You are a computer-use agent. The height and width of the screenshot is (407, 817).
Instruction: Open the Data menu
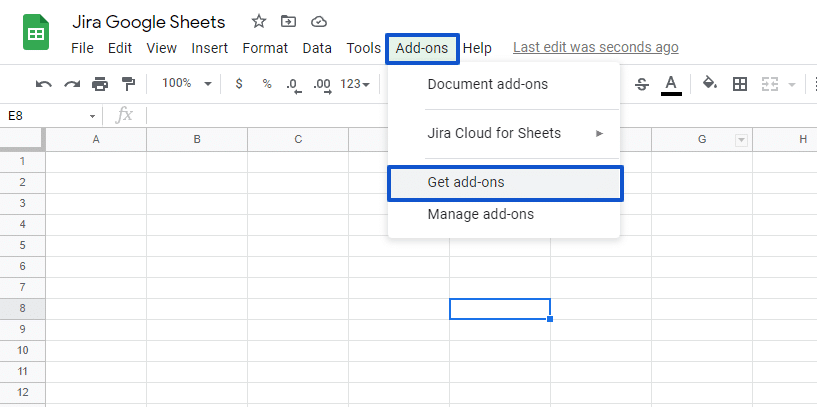click(x=317, y=48)
